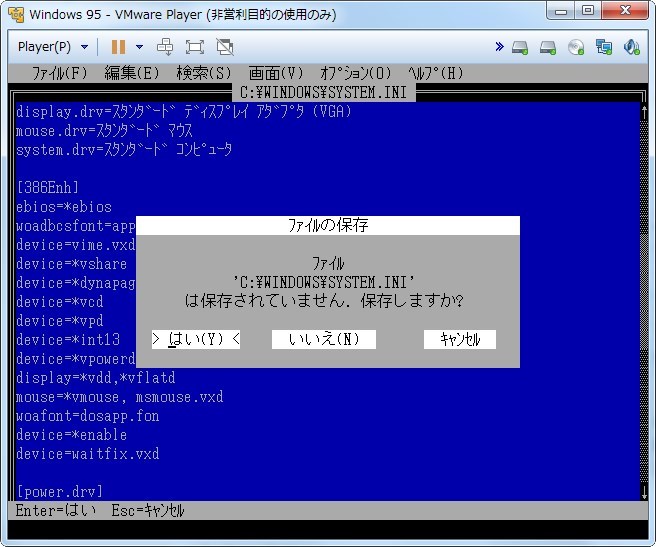Click the network adapter icon
The height and width of the screenshot is (547, 656).
coord(604,47)
